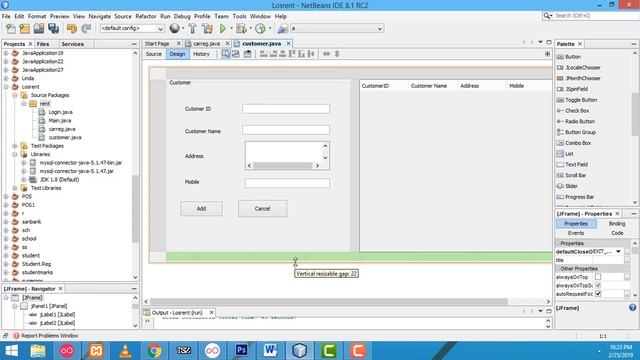The height and width of the screenshot is (360, 640).
Task: Click the Profile Project clock icon
Action: (x=260, y=29)
